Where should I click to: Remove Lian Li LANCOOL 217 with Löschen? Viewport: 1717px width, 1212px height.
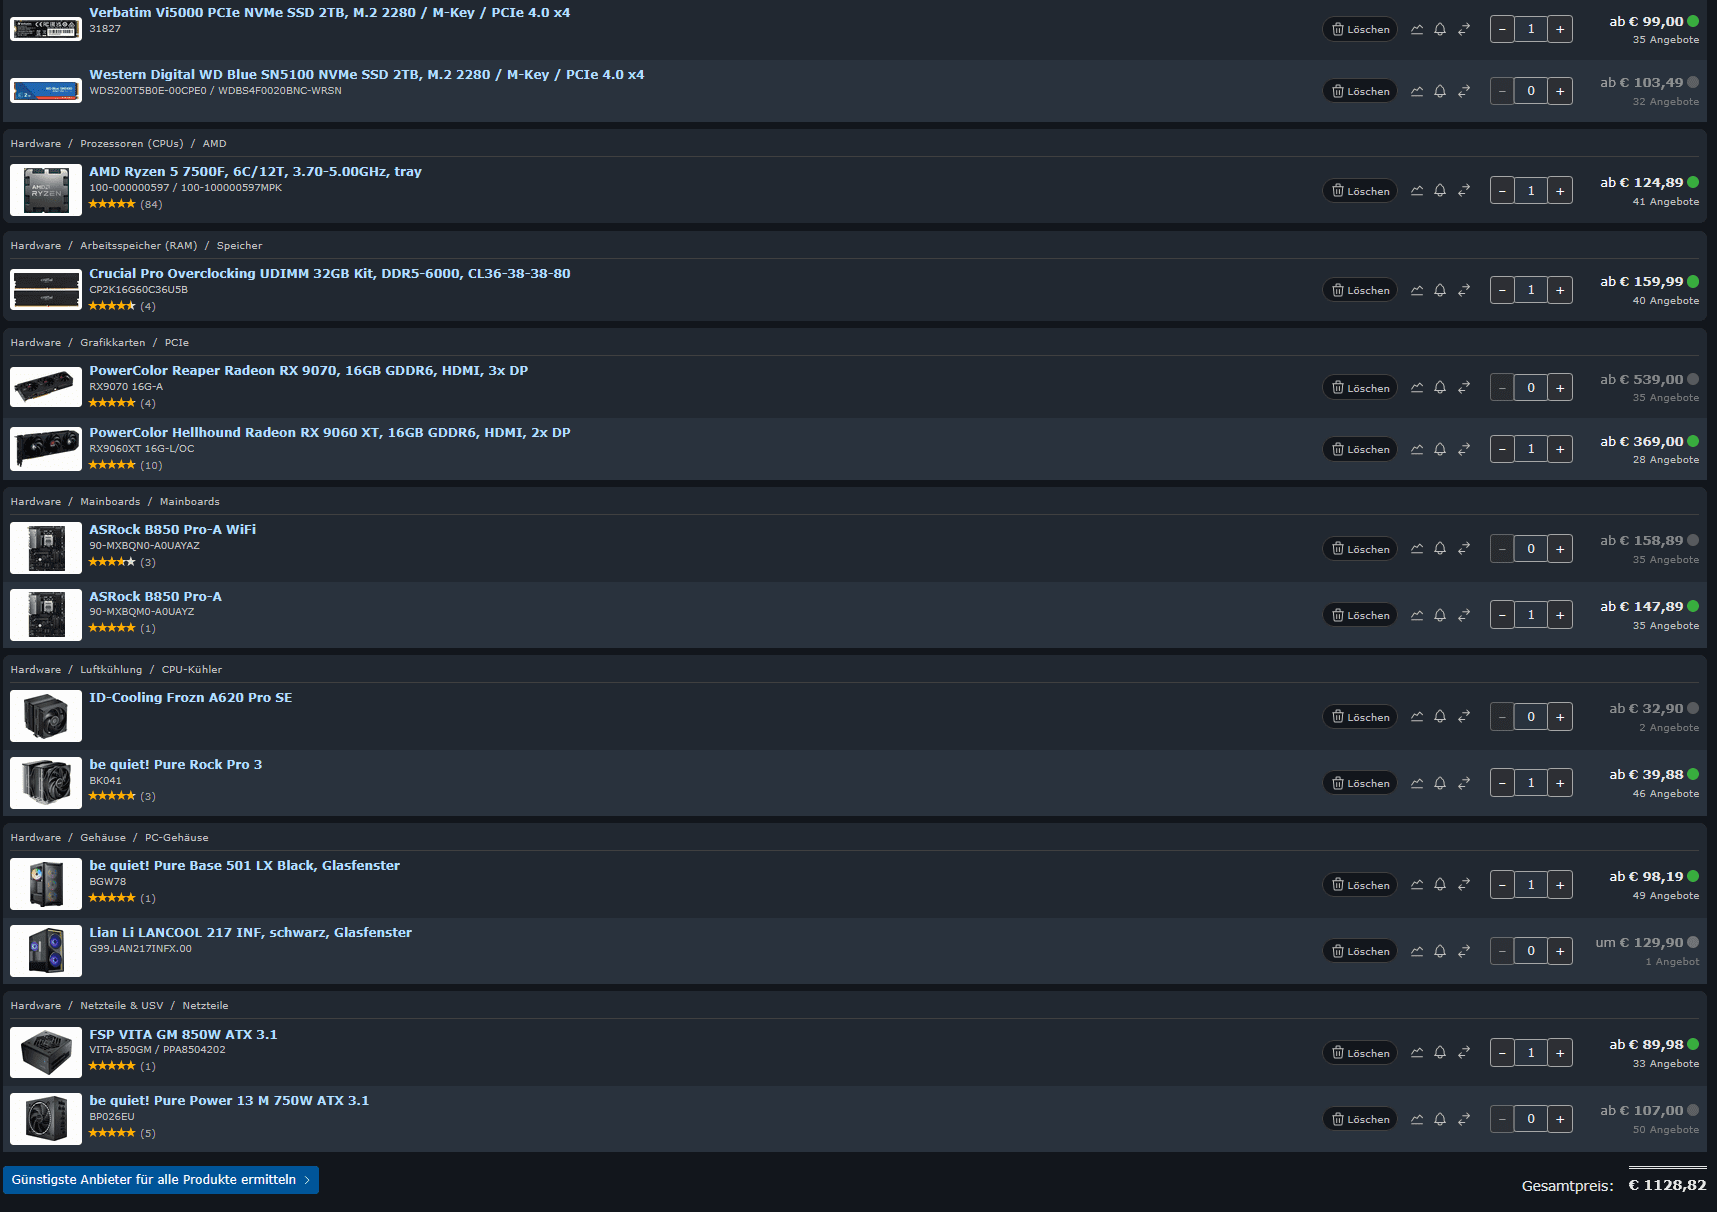[x=1360, y=951]
